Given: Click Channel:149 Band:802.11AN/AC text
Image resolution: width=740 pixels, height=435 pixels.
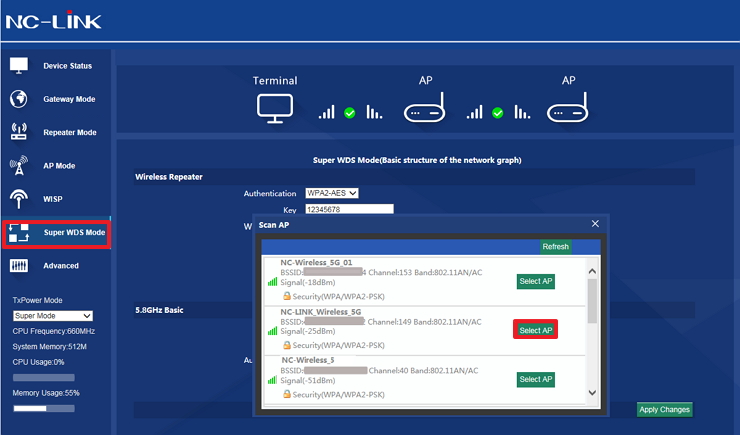Looking at the screenshot, I should (424, 322).
